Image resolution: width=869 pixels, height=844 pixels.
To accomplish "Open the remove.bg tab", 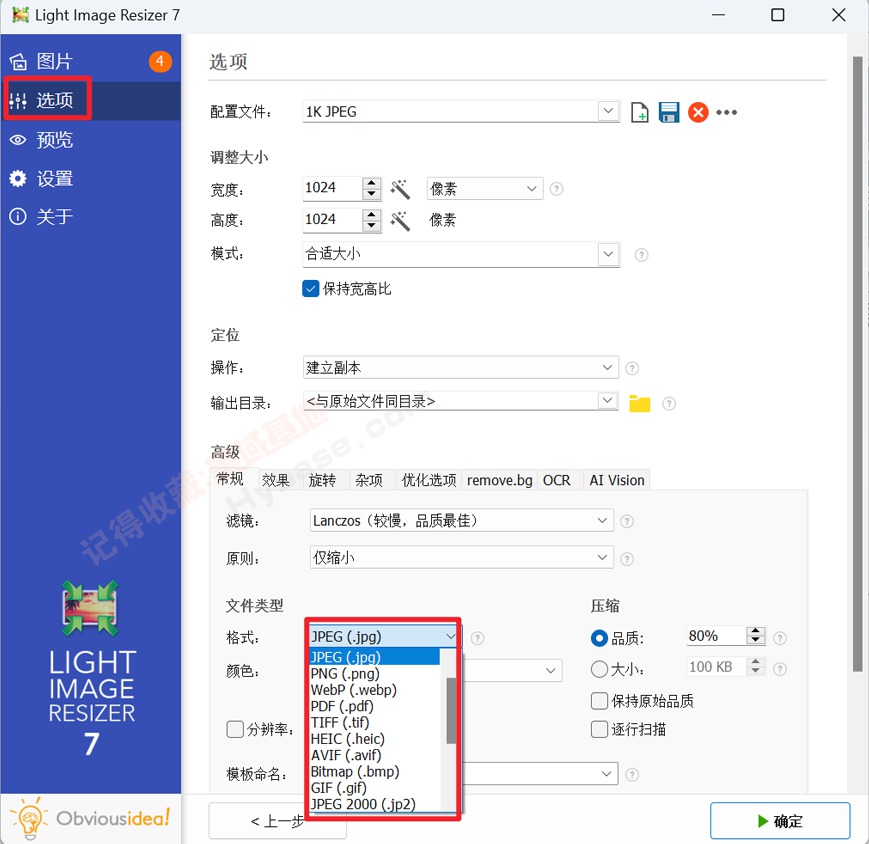I will pyautogui.click(x=499, y=480).
